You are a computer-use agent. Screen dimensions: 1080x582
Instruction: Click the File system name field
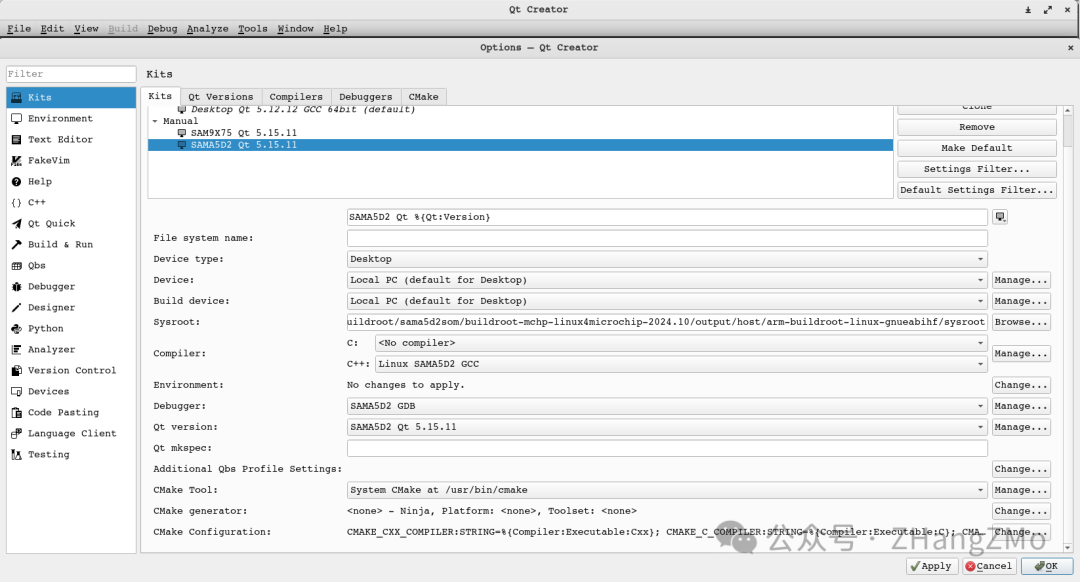[x=667, y=238]
